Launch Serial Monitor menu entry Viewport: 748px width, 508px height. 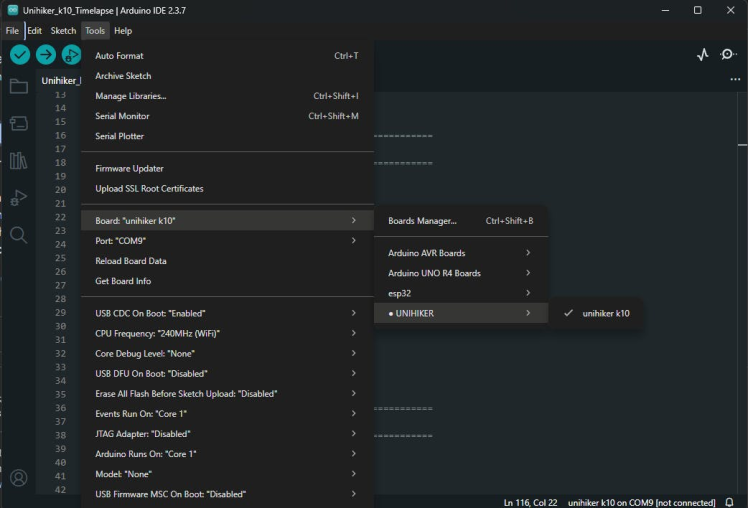click(227, 116)
